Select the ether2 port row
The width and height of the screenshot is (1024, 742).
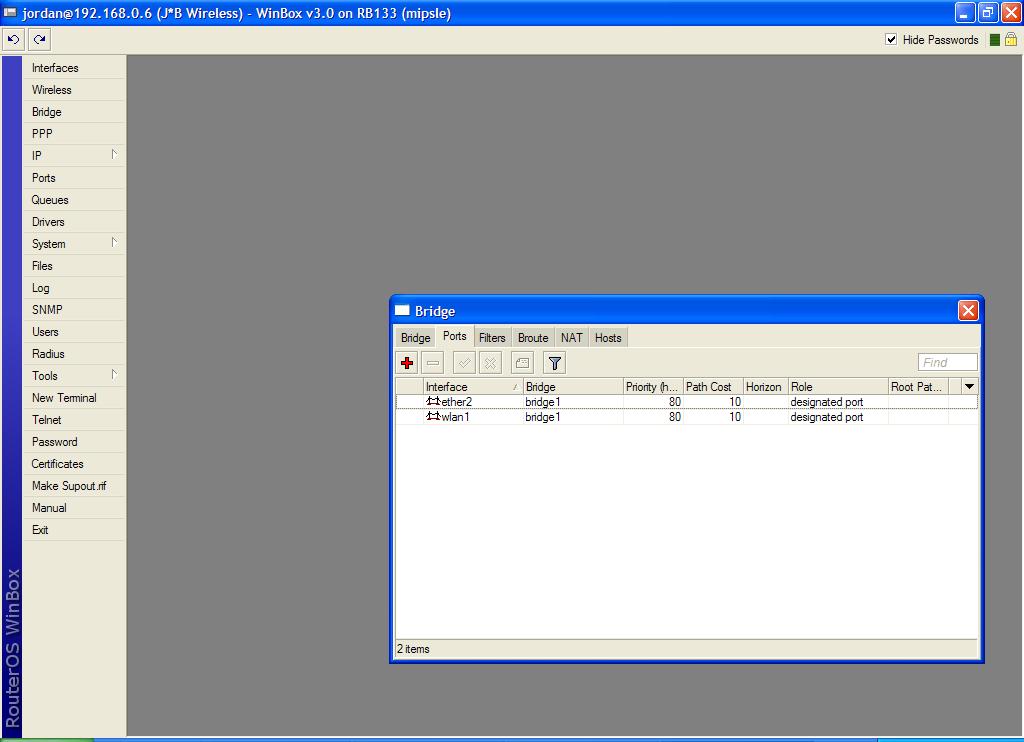tap(686, 402)
